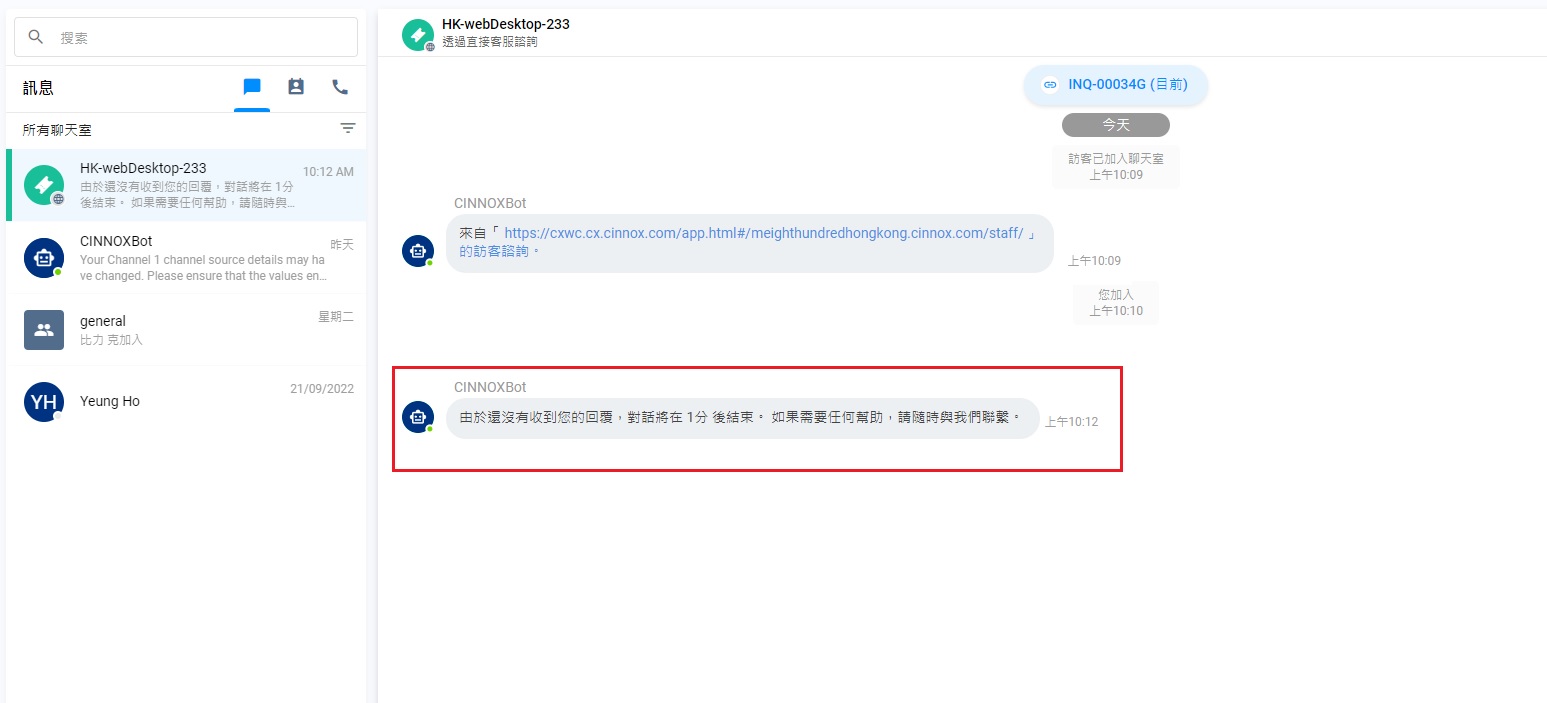The image size is (1547, 703).
Task: Switch to the chats tab with the bubble icon
Action: coord(252,88)
